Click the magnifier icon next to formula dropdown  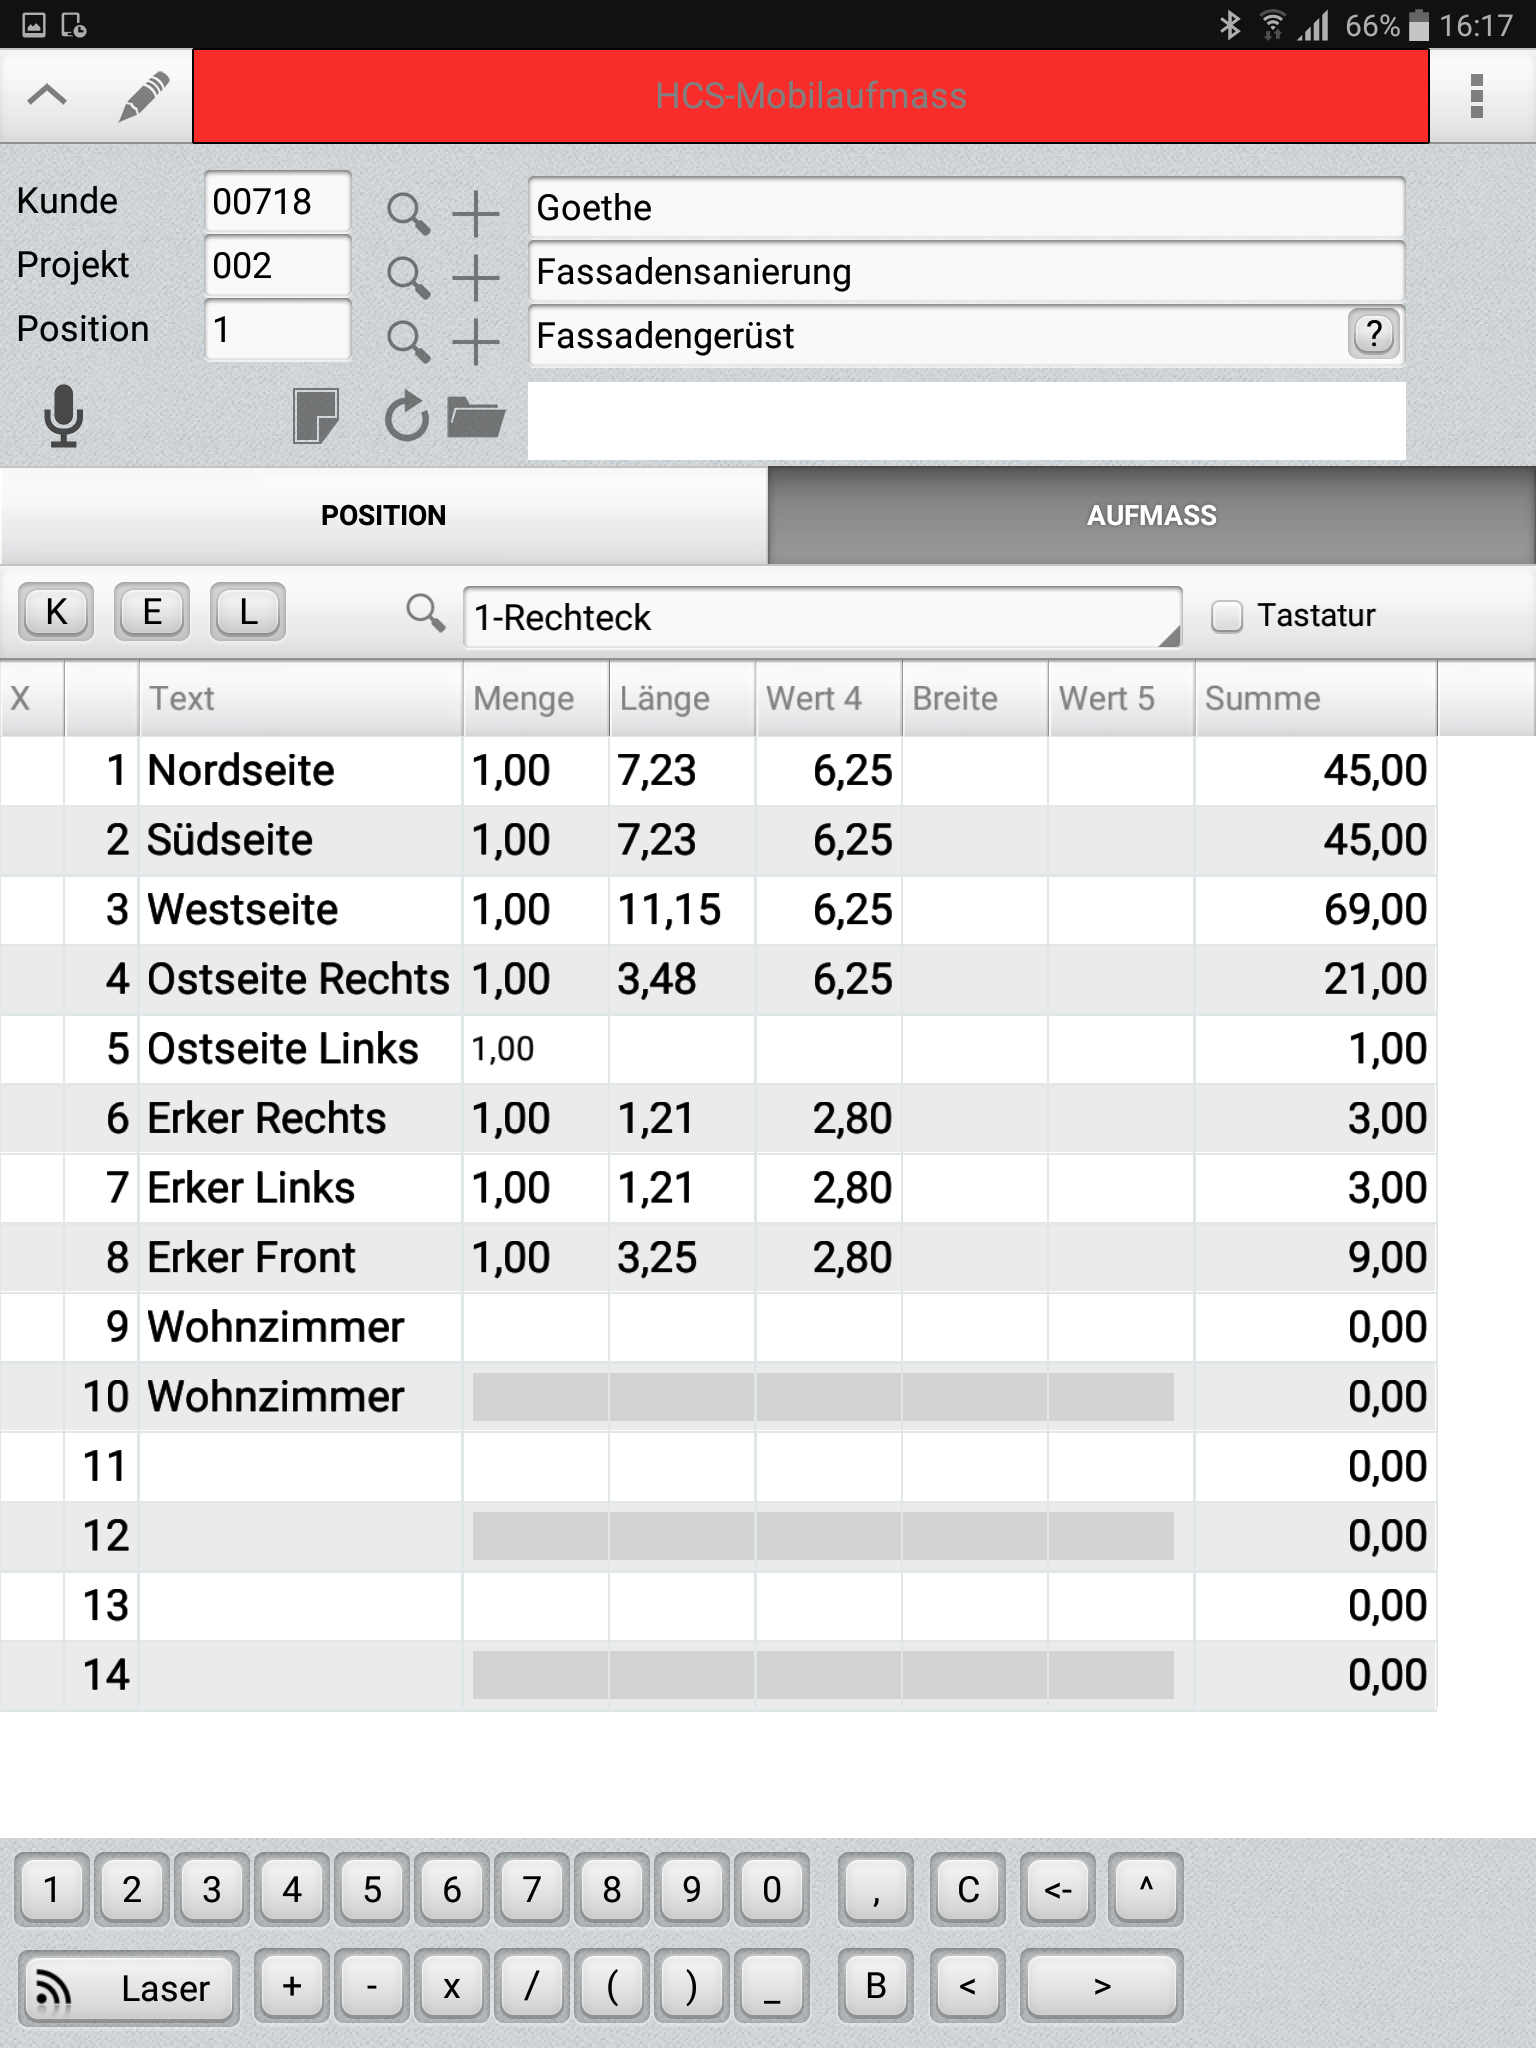pos(425,614)
